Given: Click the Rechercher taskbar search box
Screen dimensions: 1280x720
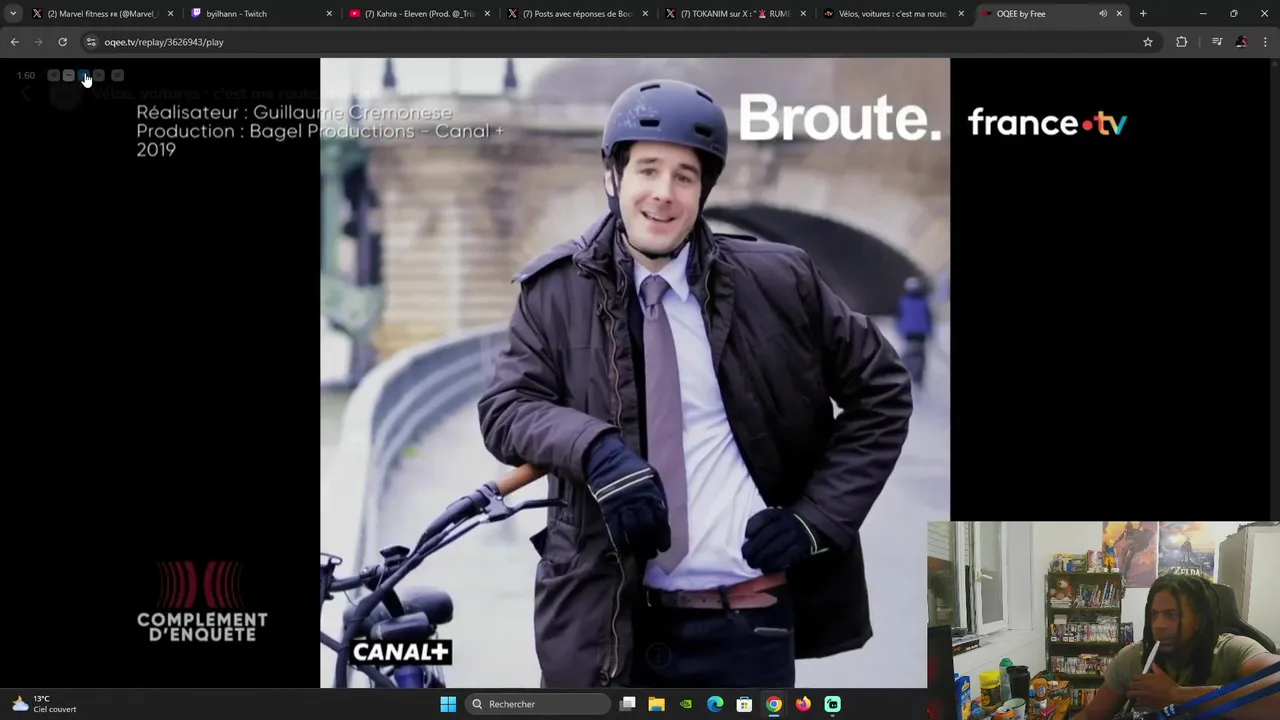Looking at the screenshot, I should coord(538,704).
